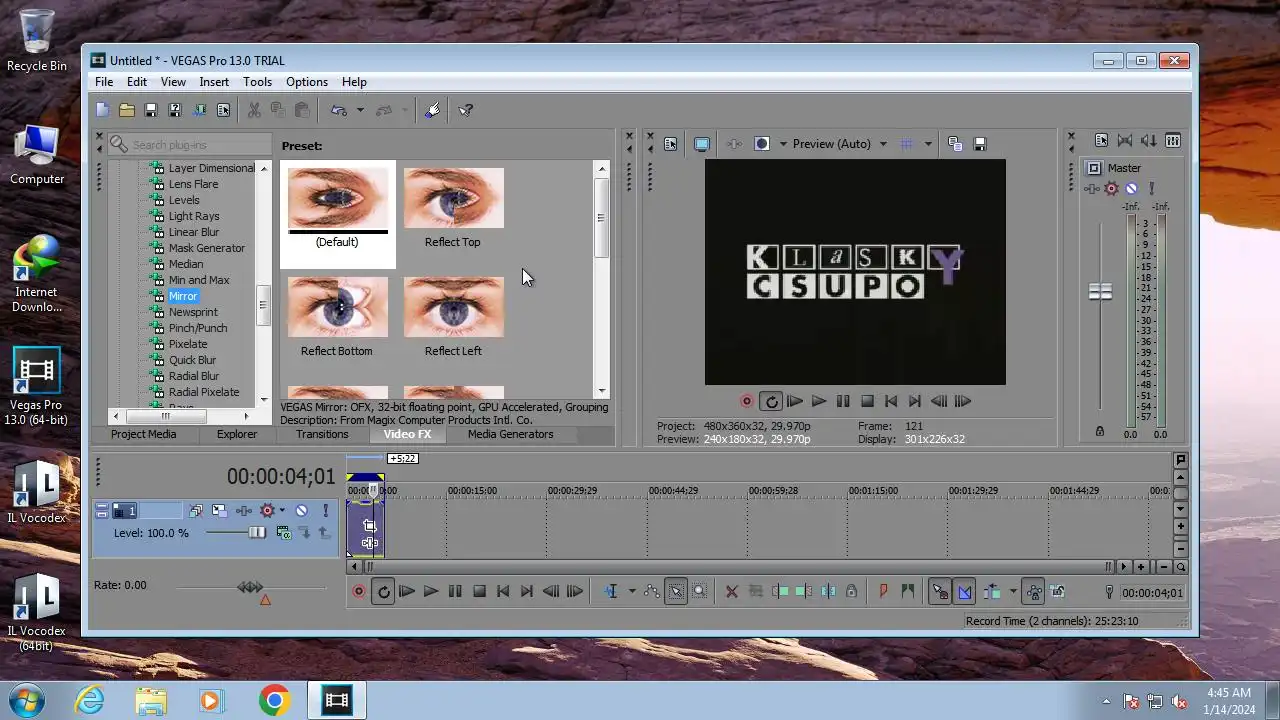The width and height of the screenshot is (1280, 720).
Task: Click the Save disk icon in main toolbar
Action: point(151,110)
